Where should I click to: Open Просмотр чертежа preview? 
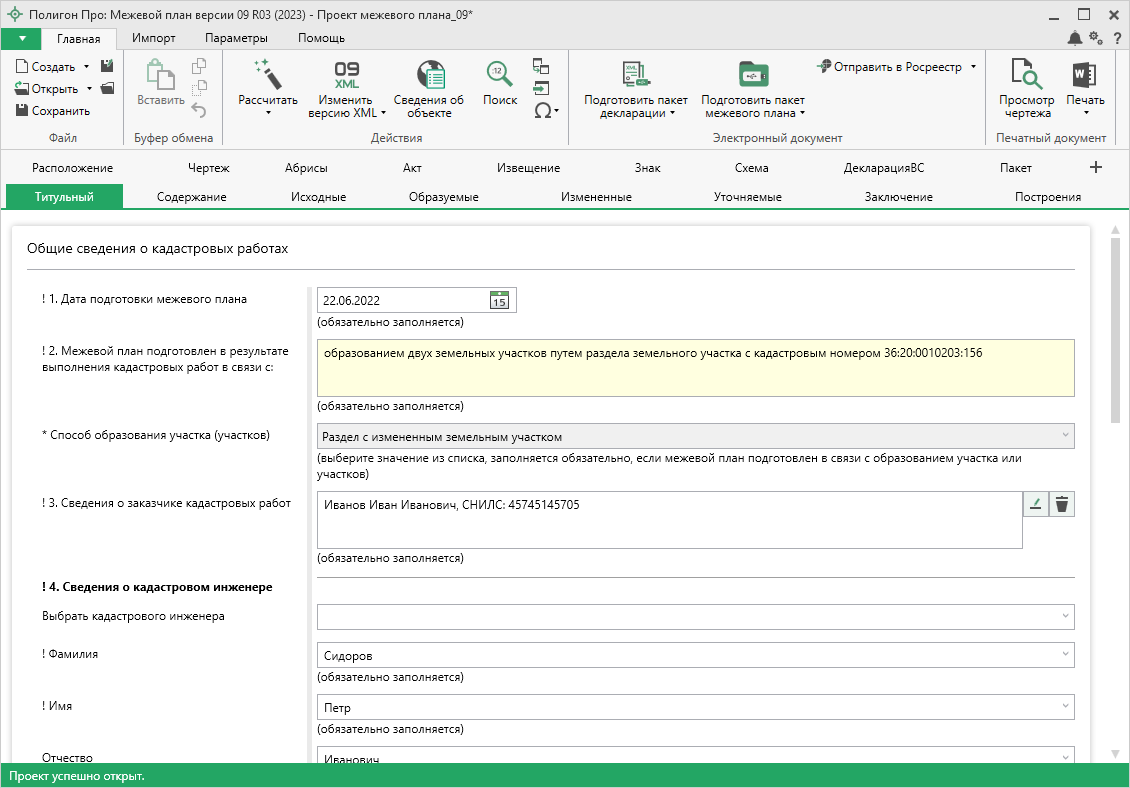coord(1026,75)
